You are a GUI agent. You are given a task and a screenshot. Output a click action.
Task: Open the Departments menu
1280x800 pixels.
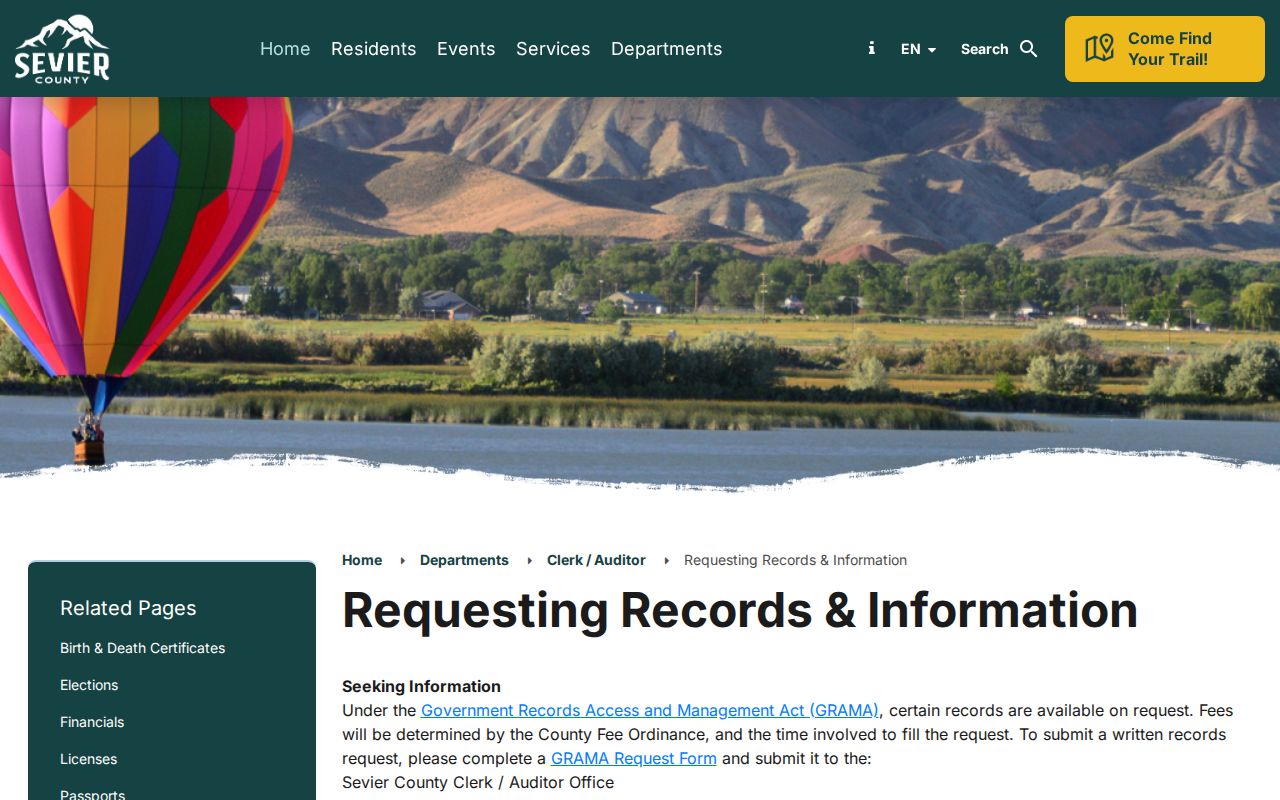click(666, 49)
